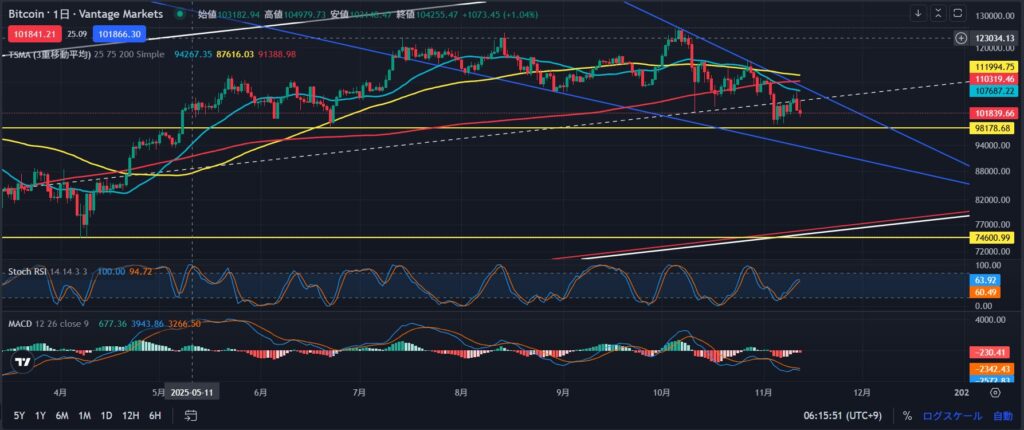This screenshot has width=1024, height=430.
Task: Click the TradingView logo on chart
Action: tap(21, 361)
